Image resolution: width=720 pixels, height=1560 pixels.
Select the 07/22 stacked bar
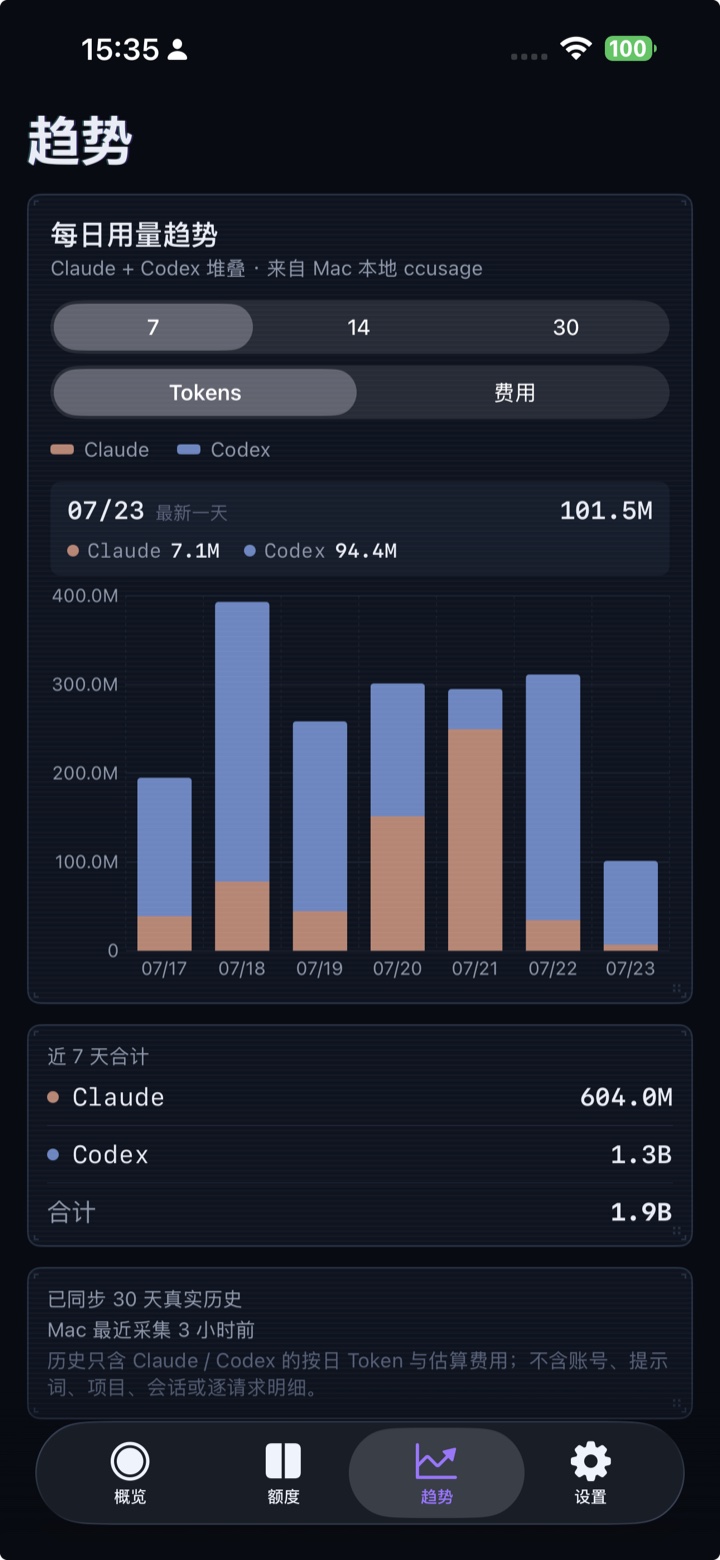coord(553,813)
